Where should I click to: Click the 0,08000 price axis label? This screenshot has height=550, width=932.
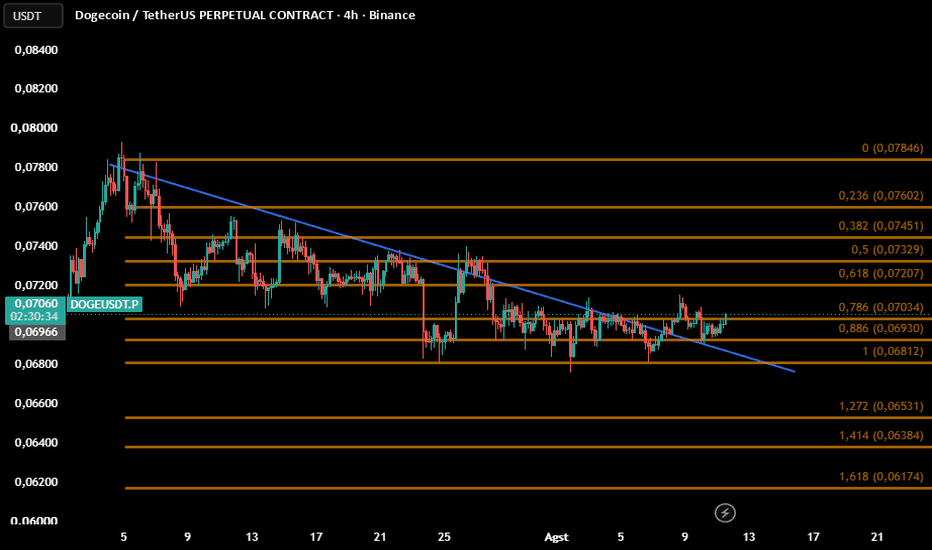(x=34, y=128)
